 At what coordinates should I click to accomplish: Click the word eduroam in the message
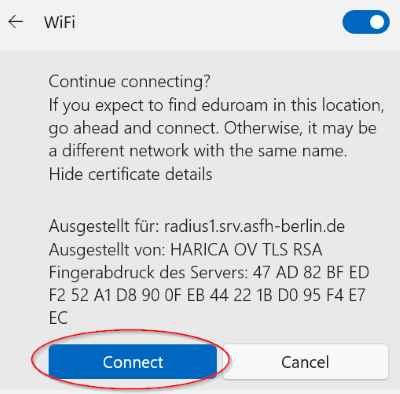[234, 105]
